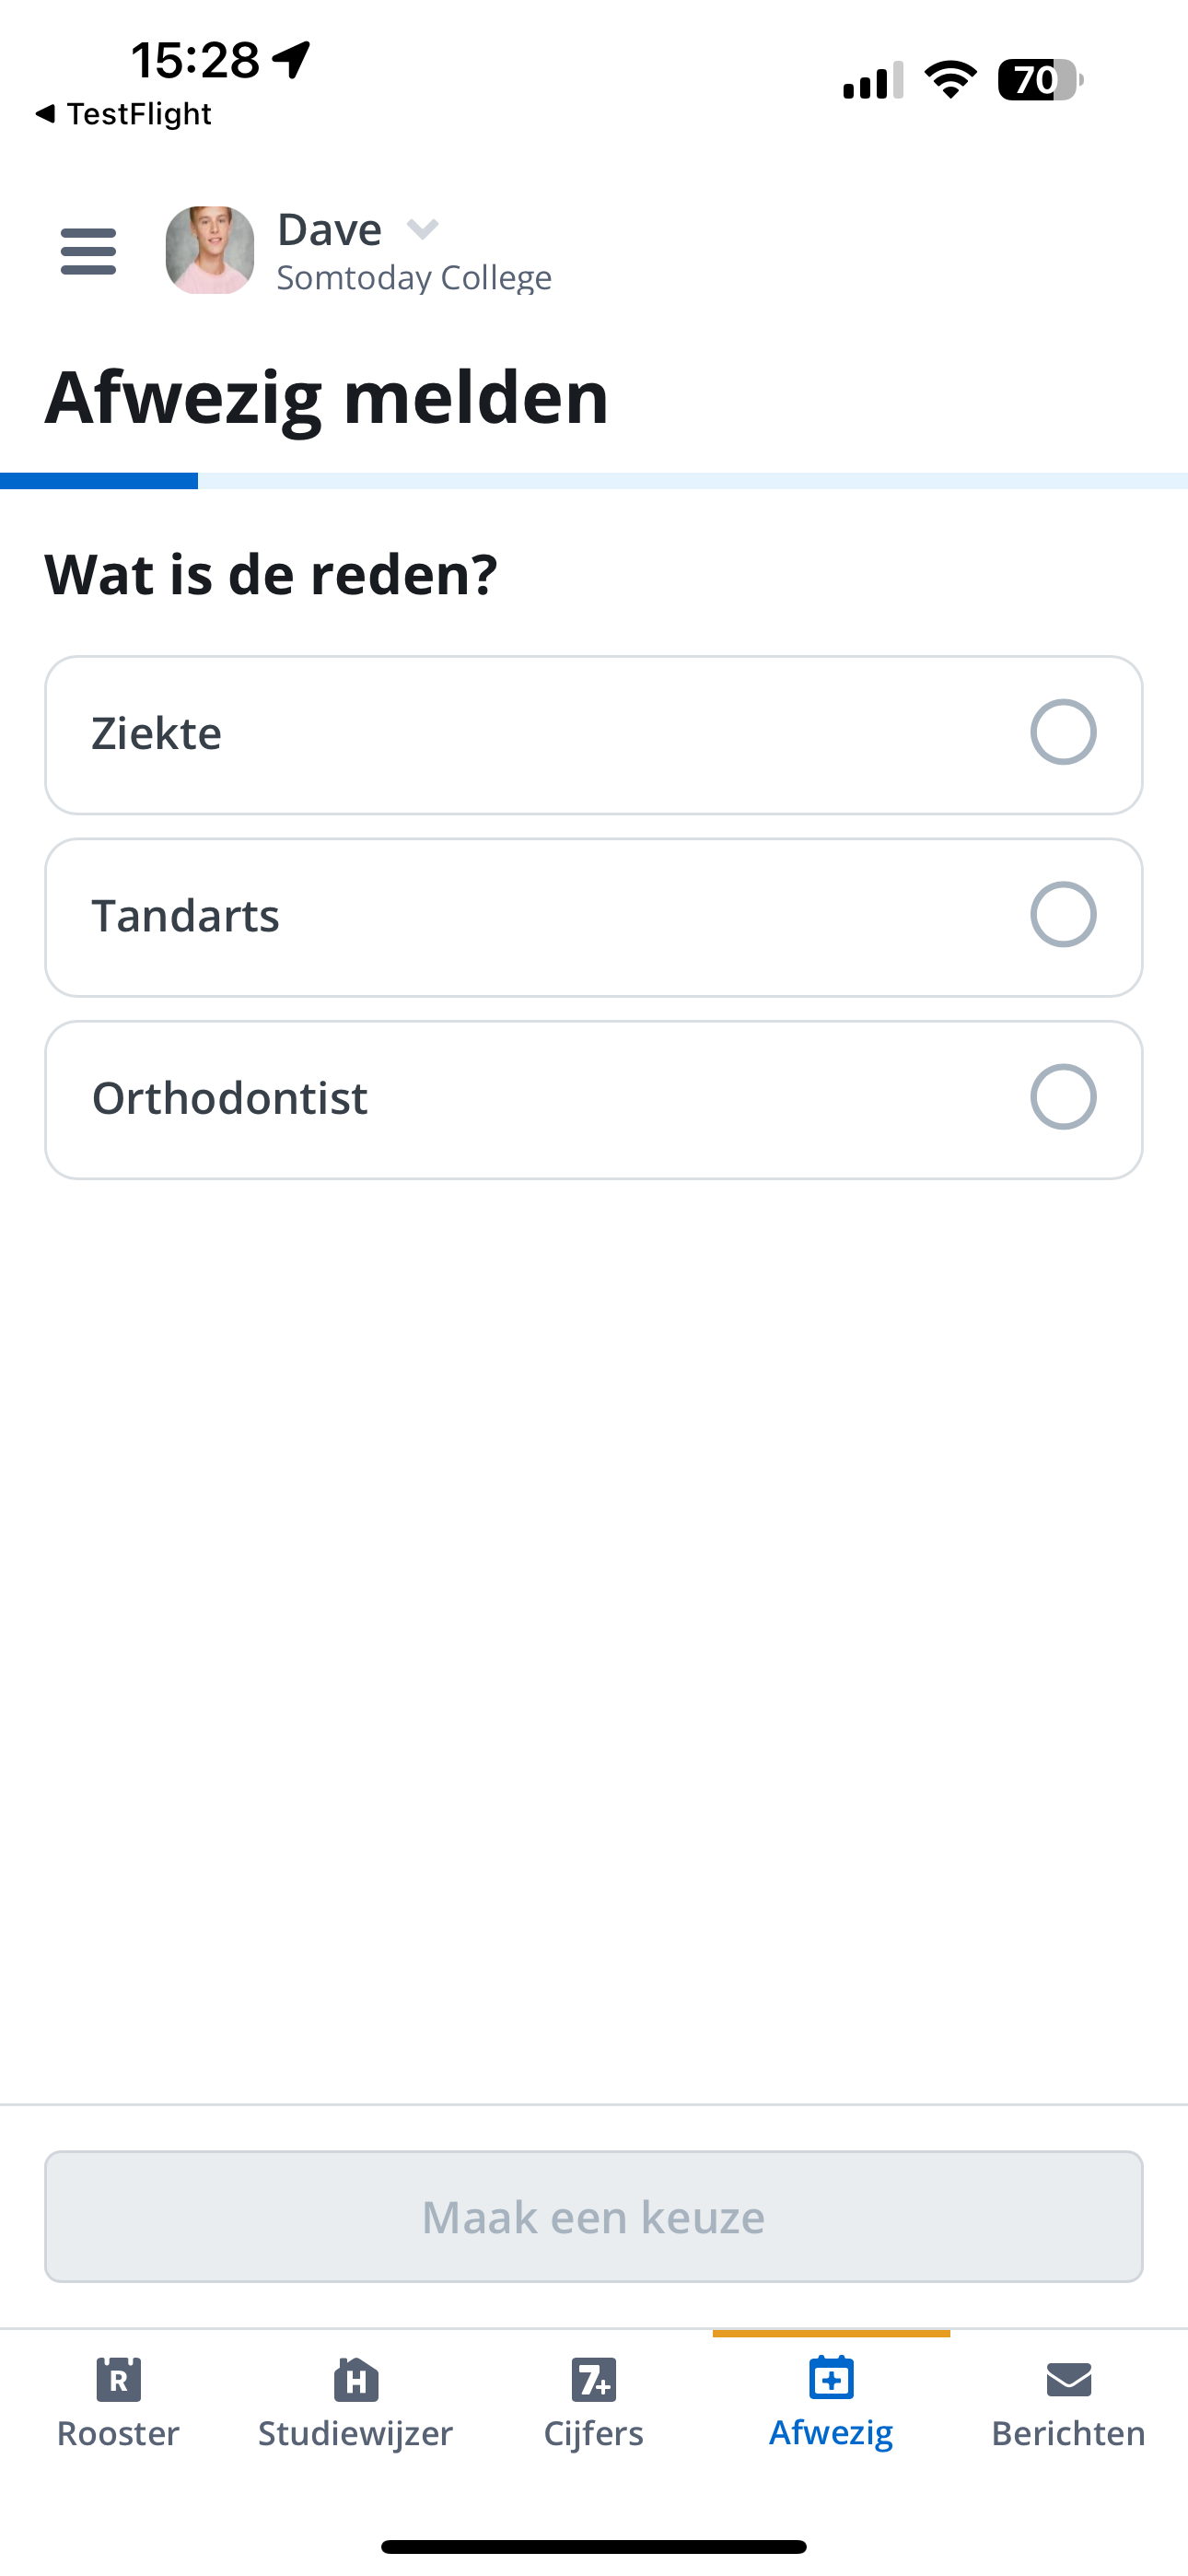Tap the Rooster calendar icon

click(118, 2379)
